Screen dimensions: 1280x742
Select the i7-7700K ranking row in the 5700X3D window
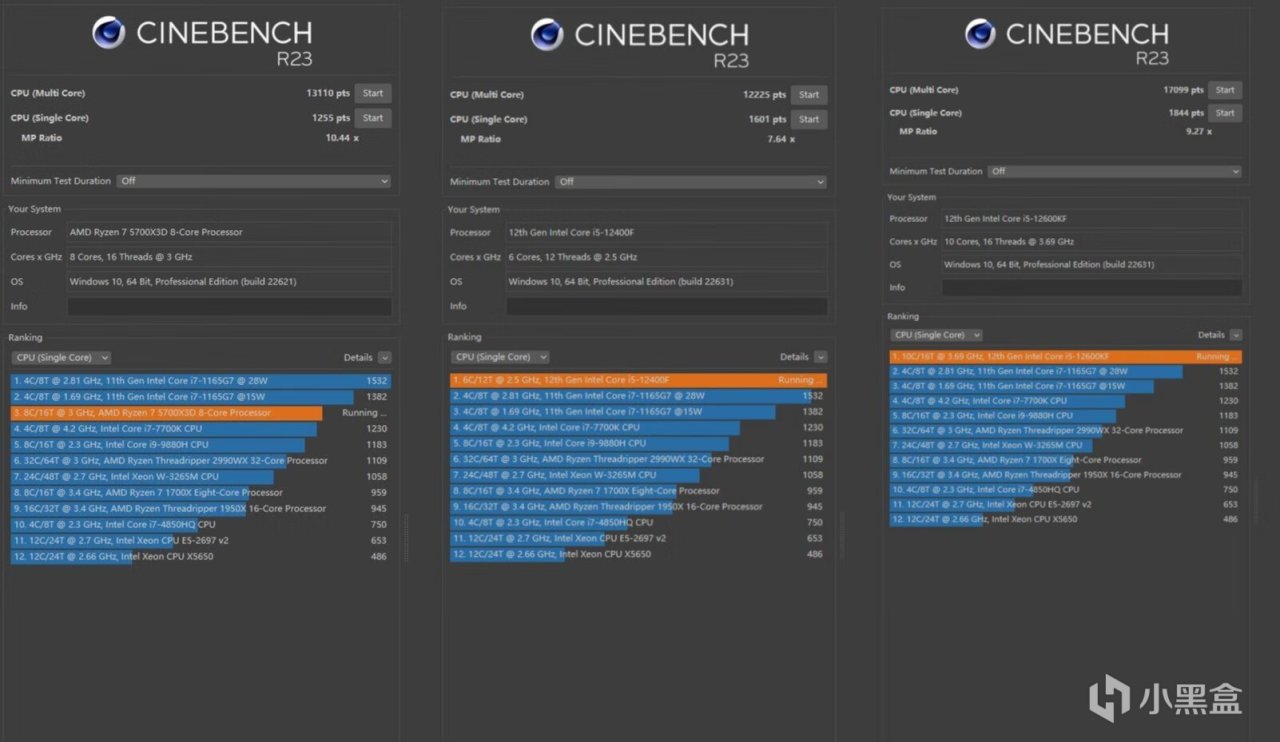[200, 429]
